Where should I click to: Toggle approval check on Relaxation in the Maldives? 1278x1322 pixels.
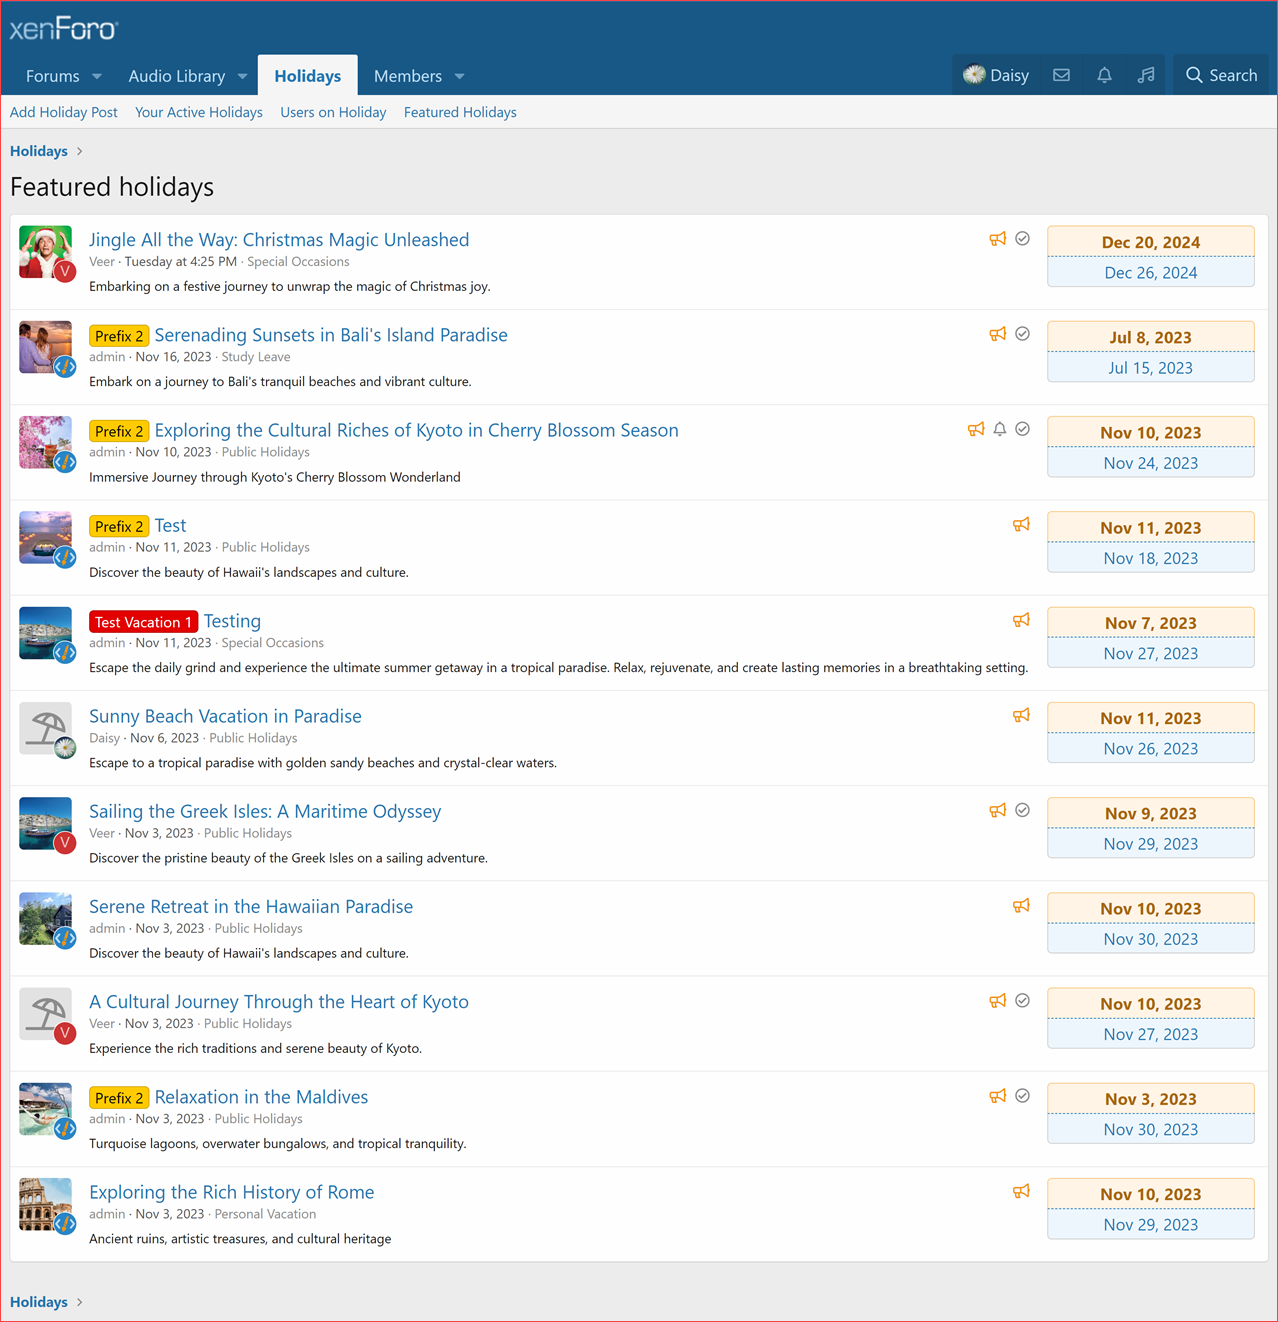click(x=1022, y=1095)
